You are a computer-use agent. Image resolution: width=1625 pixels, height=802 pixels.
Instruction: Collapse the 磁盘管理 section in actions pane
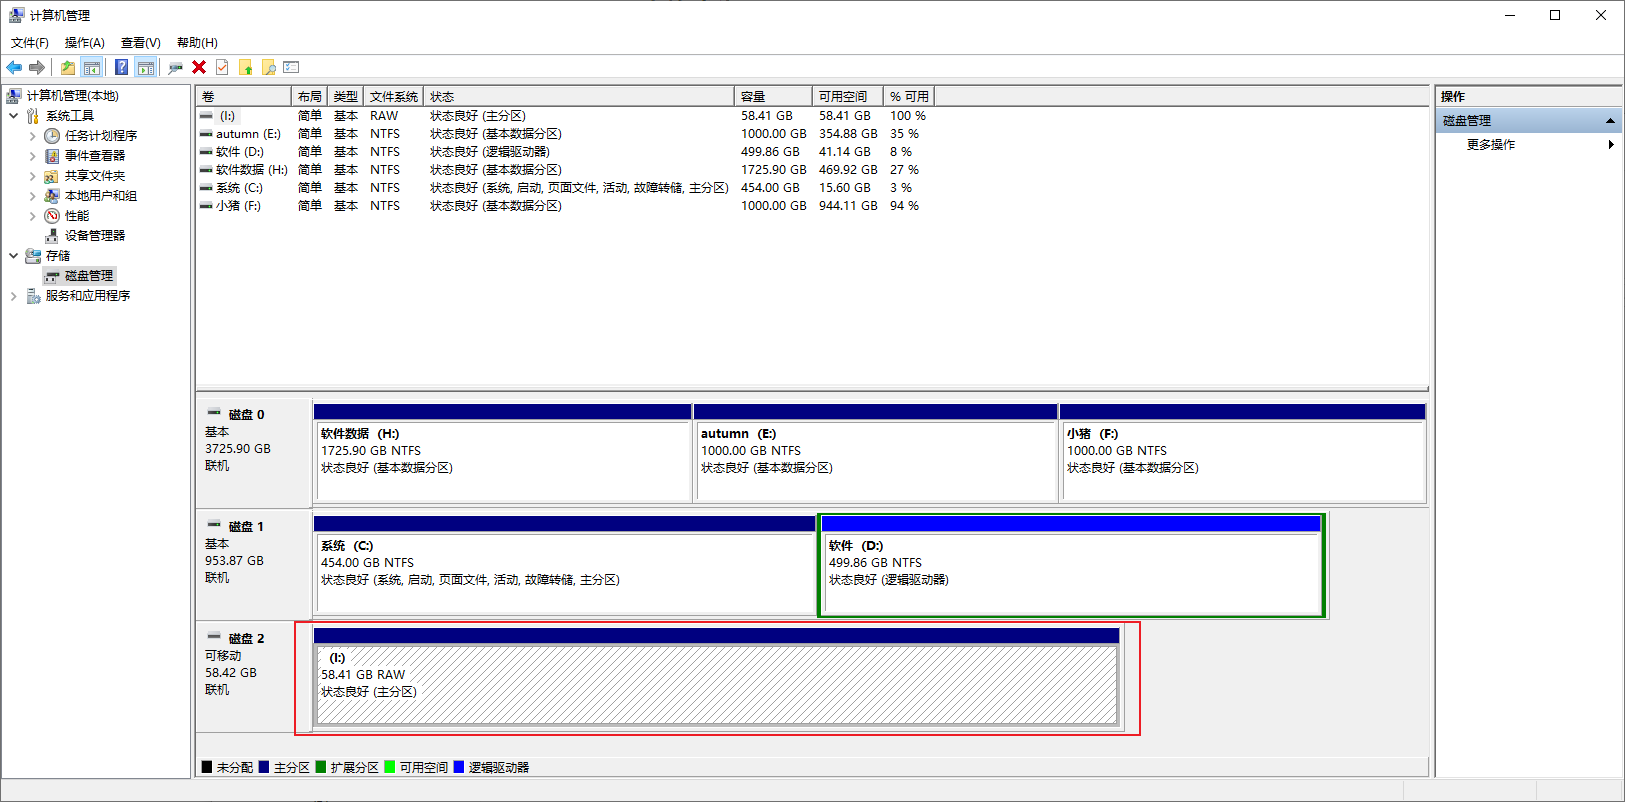1610,120
